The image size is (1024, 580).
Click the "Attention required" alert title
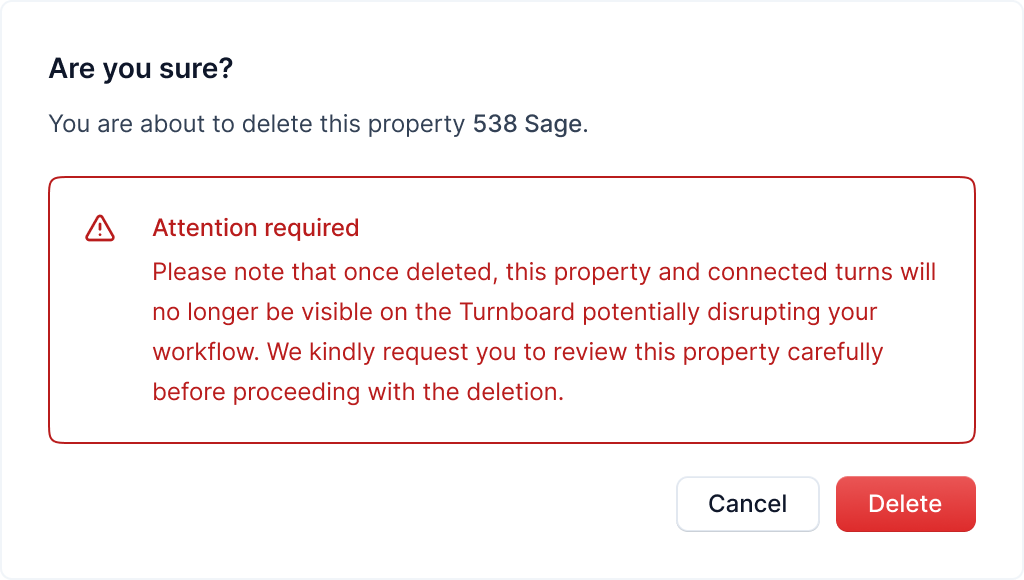255,228
